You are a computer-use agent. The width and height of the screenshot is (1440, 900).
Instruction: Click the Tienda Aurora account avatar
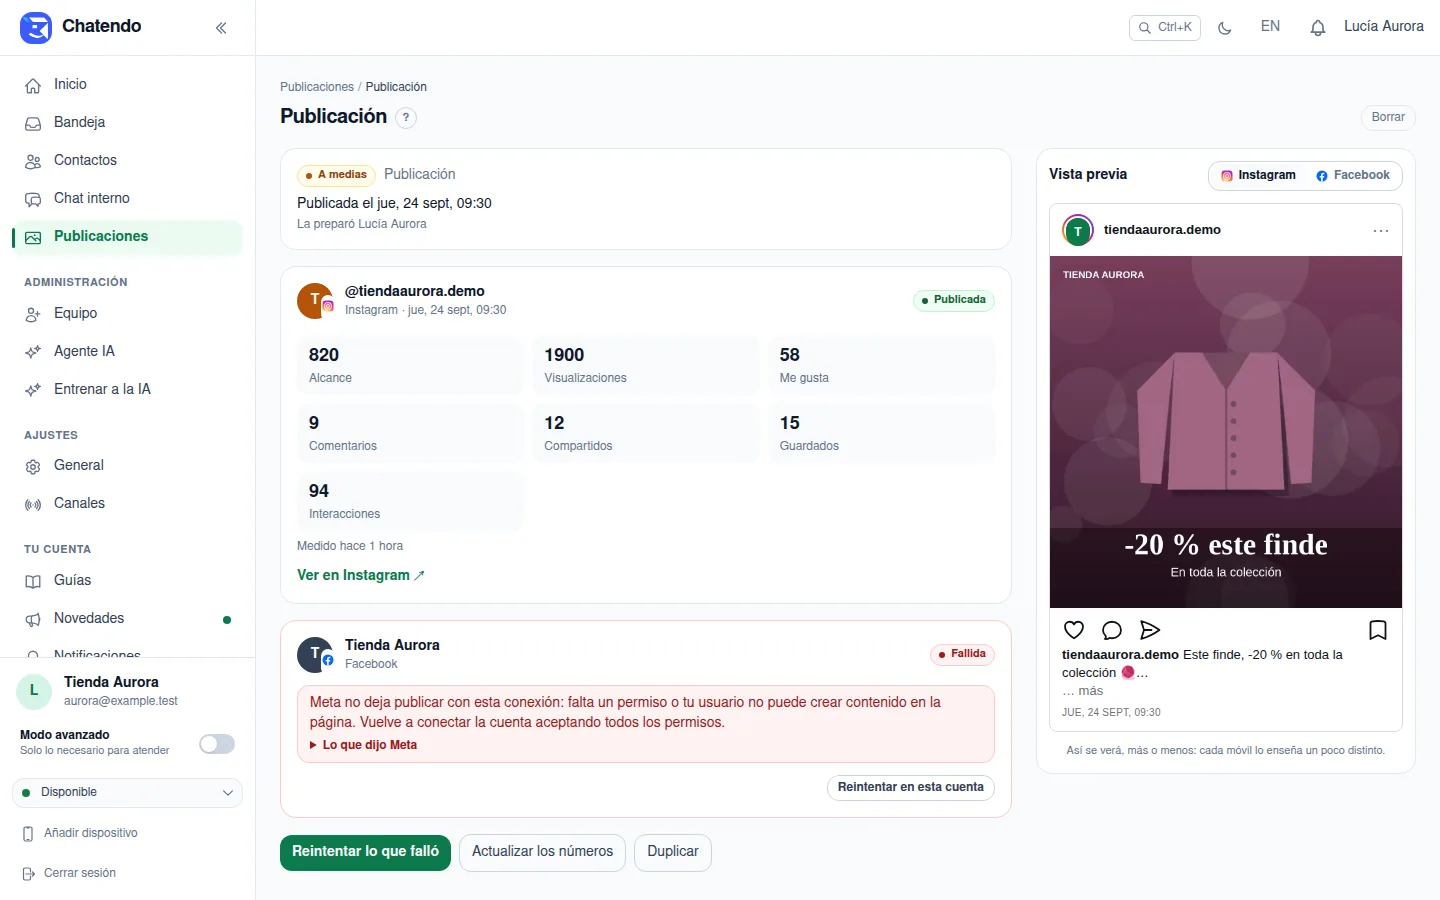[x=34, y=691]
